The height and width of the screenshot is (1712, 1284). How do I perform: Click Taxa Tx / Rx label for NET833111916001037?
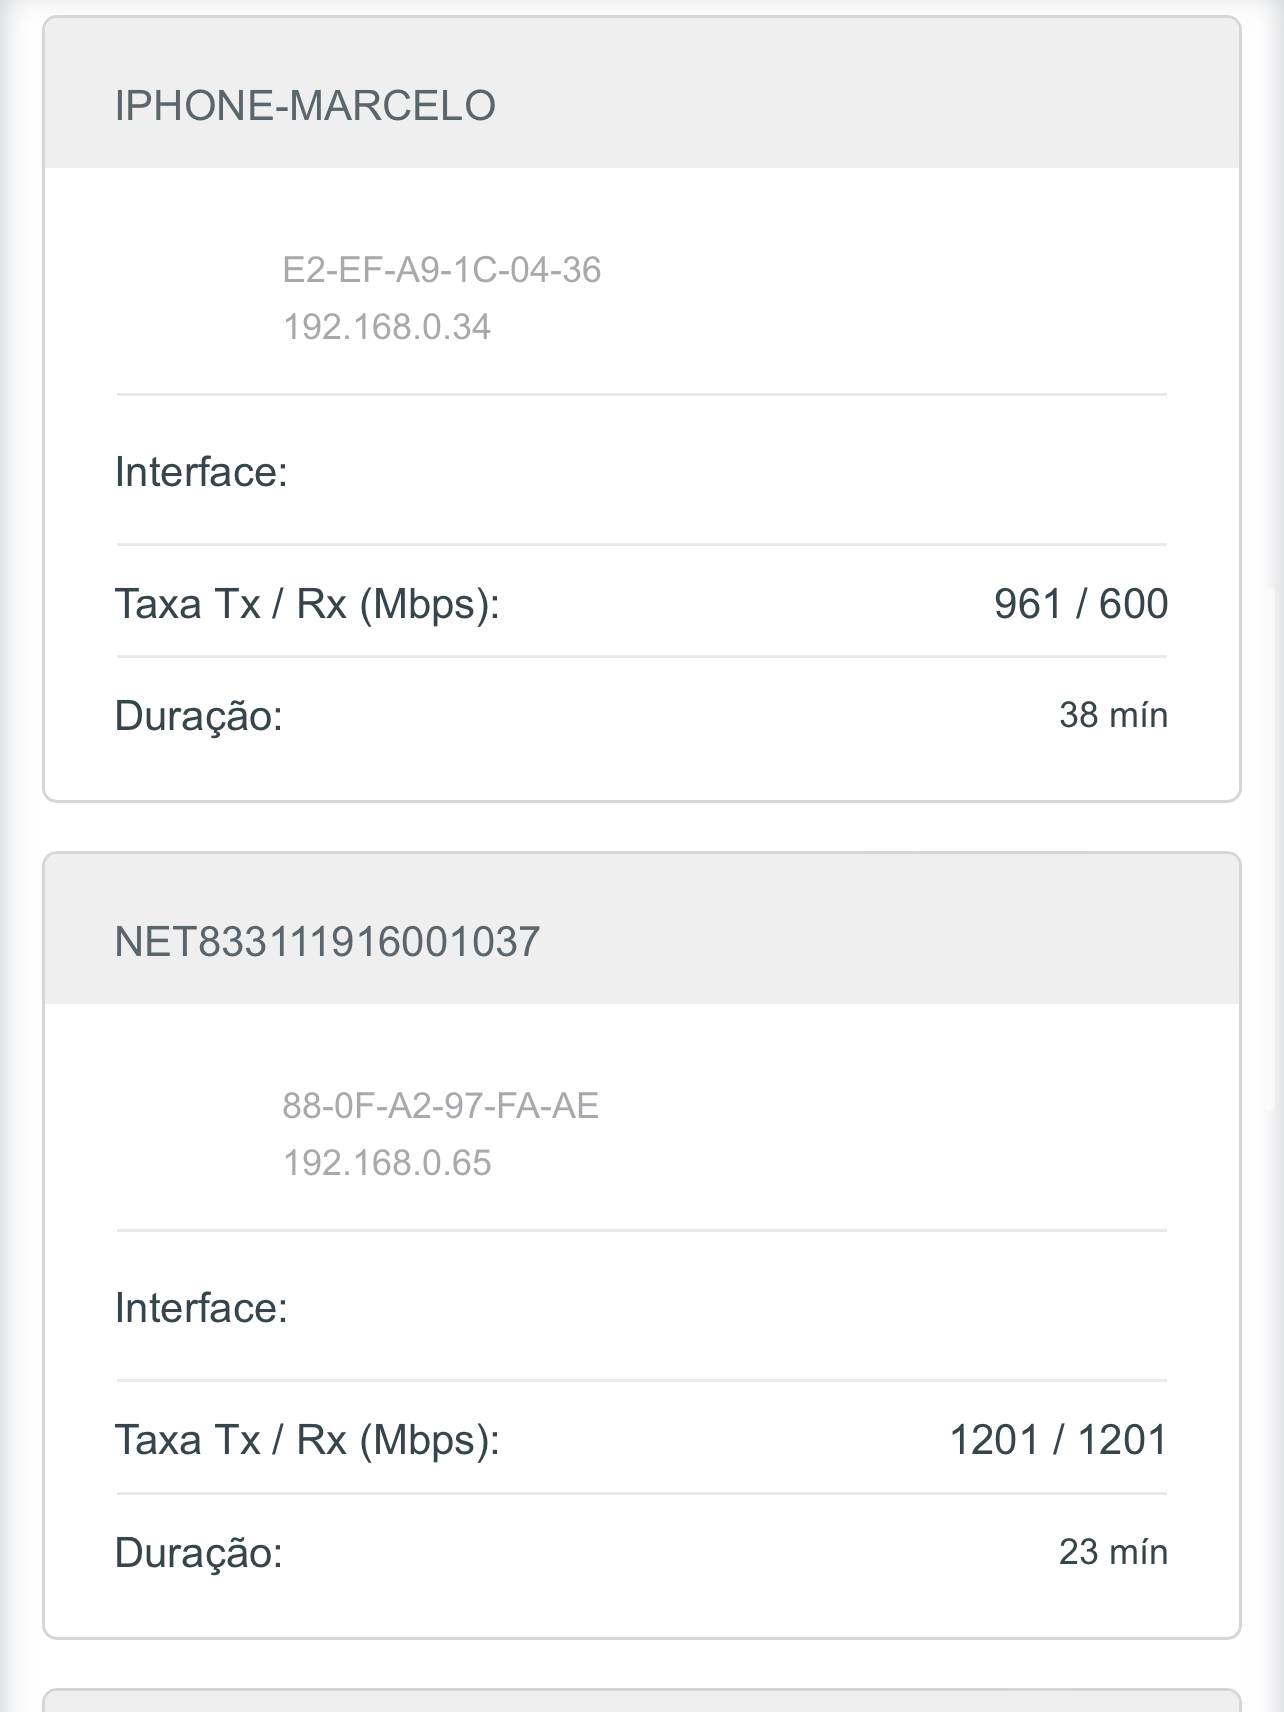click(306, 1440)
